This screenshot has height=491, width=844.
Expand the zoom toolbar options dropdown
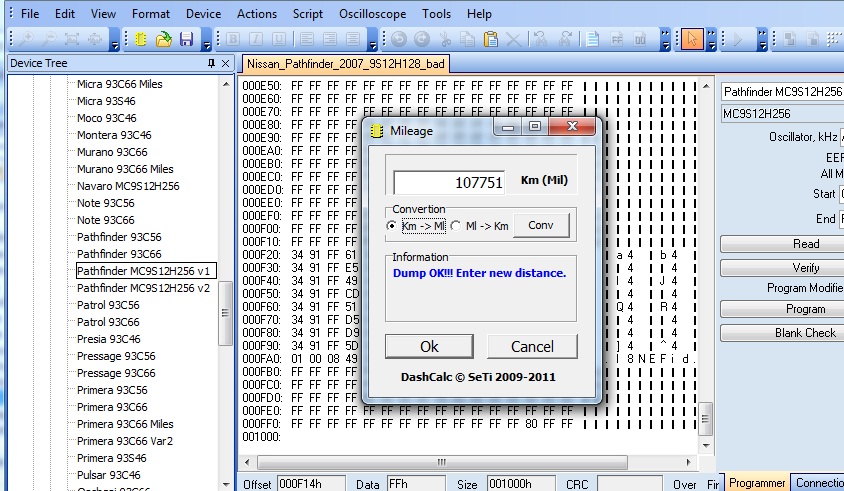point(115,40)
